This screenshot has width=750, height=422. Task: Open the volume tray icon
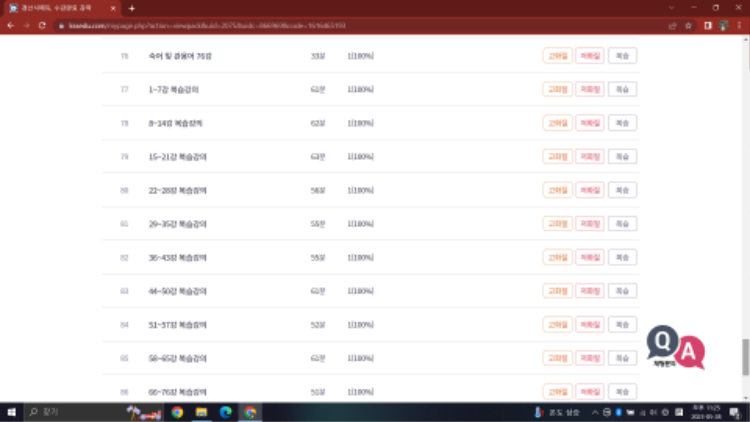click(x=653, y=412)
